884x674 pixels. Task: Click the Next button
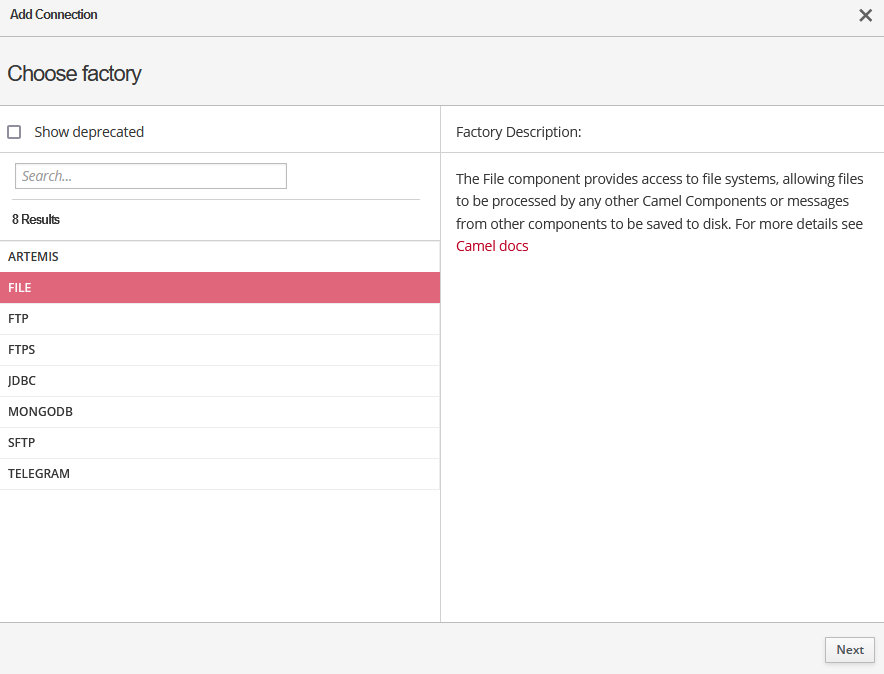tap(849, 650)
